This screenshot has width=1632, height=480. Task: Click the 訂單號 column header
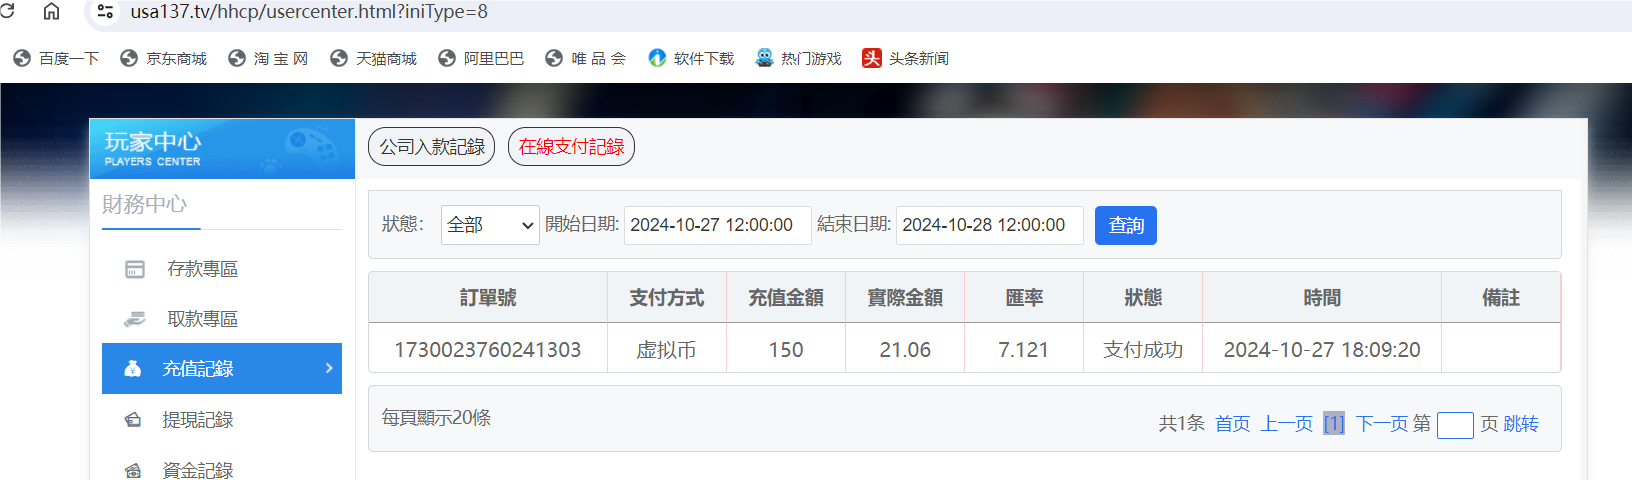tap(488, 298)
